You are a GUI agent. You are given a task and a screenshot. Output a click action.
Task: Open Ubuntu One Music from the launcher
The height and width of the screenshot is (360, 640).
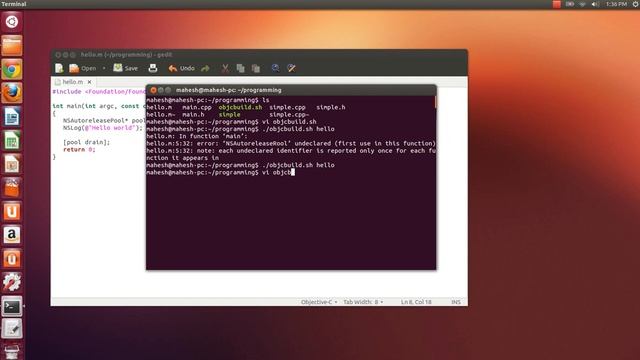(x=12, y=259)
